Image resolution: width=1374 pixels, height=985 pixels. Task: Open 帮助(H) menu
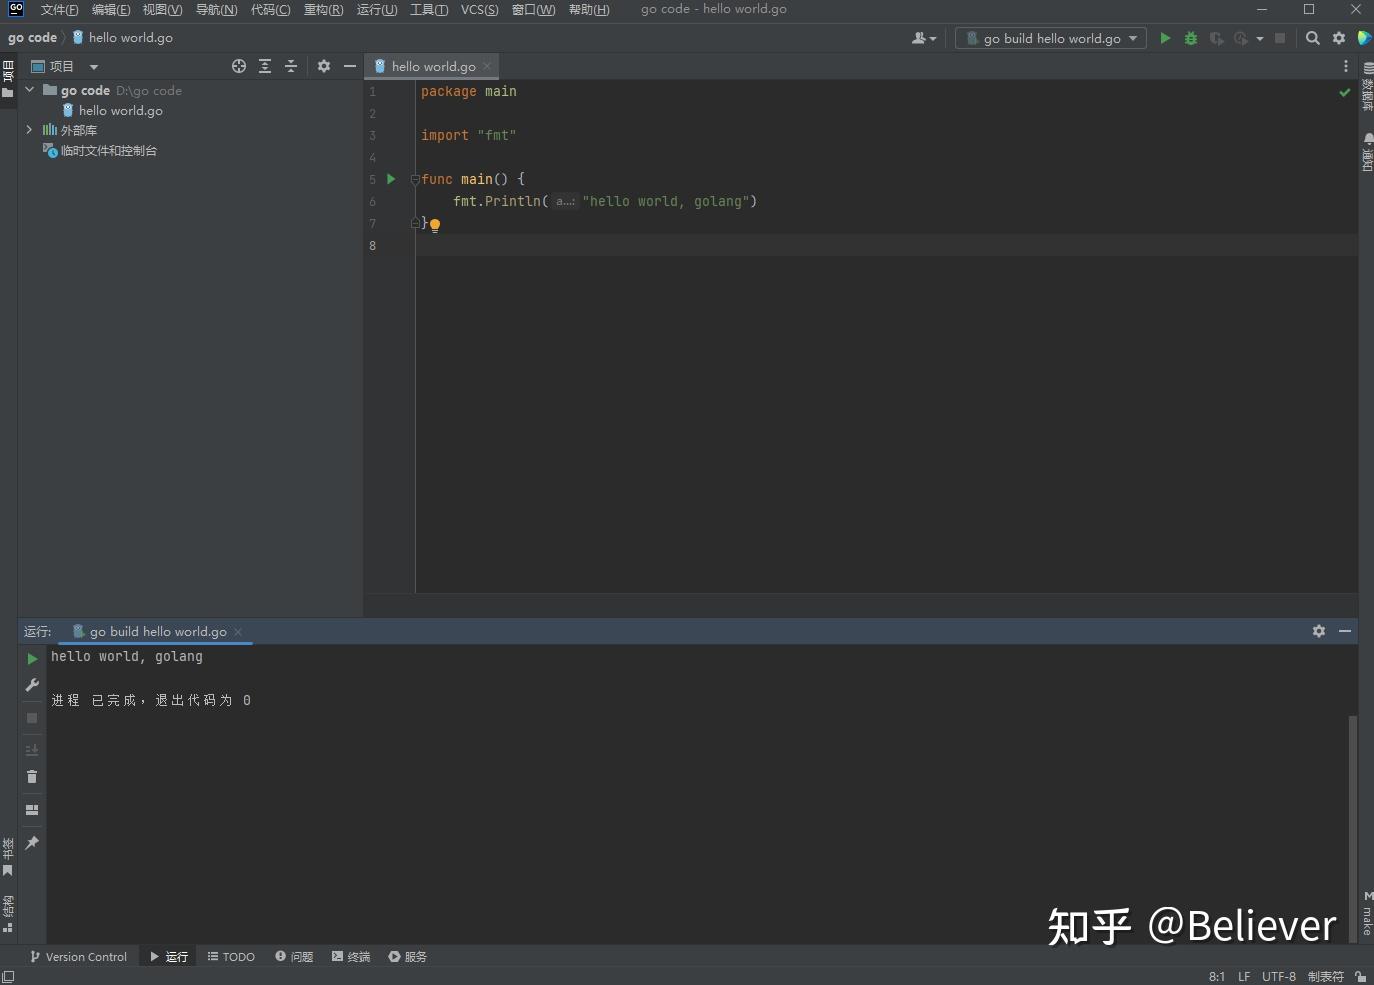click(x=589, y=9)
